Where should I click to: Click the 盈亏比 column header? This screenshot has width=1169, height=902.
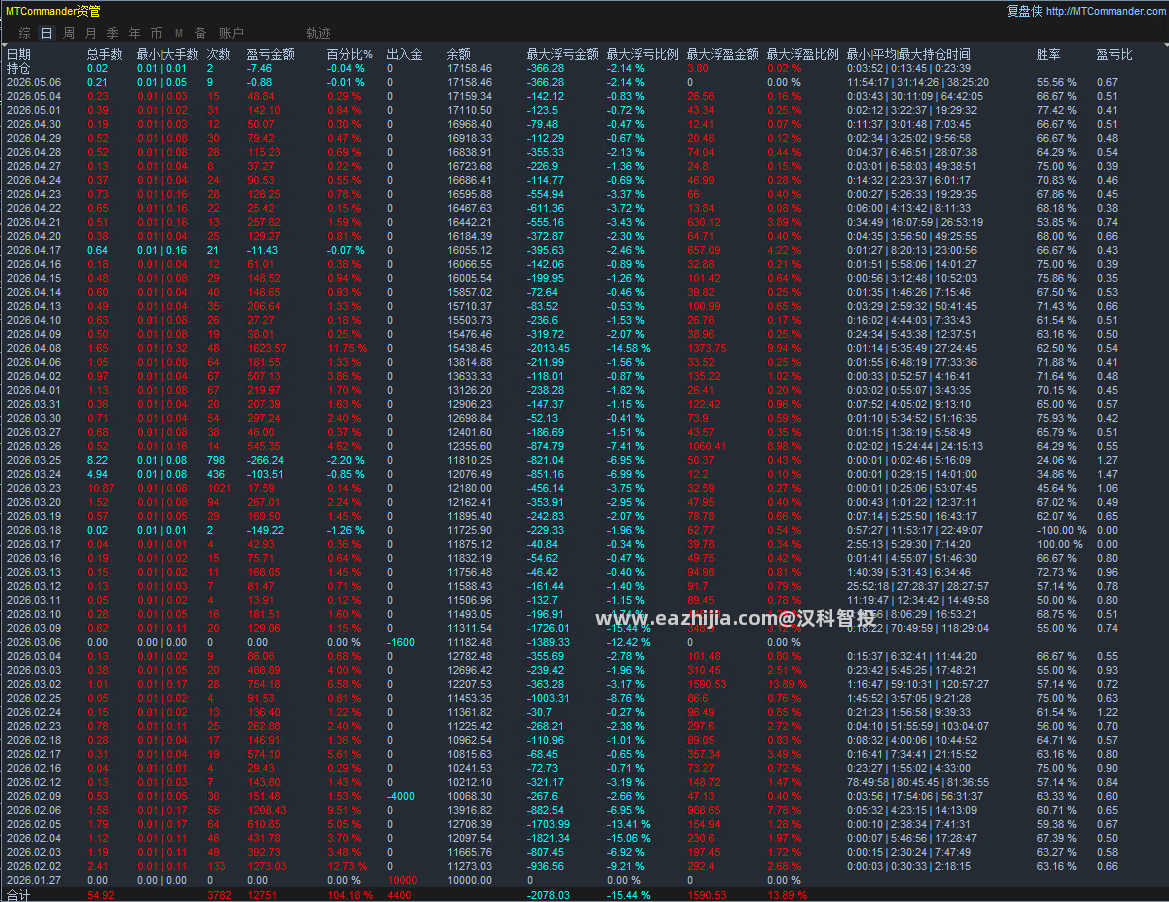tap(1115, 54)
